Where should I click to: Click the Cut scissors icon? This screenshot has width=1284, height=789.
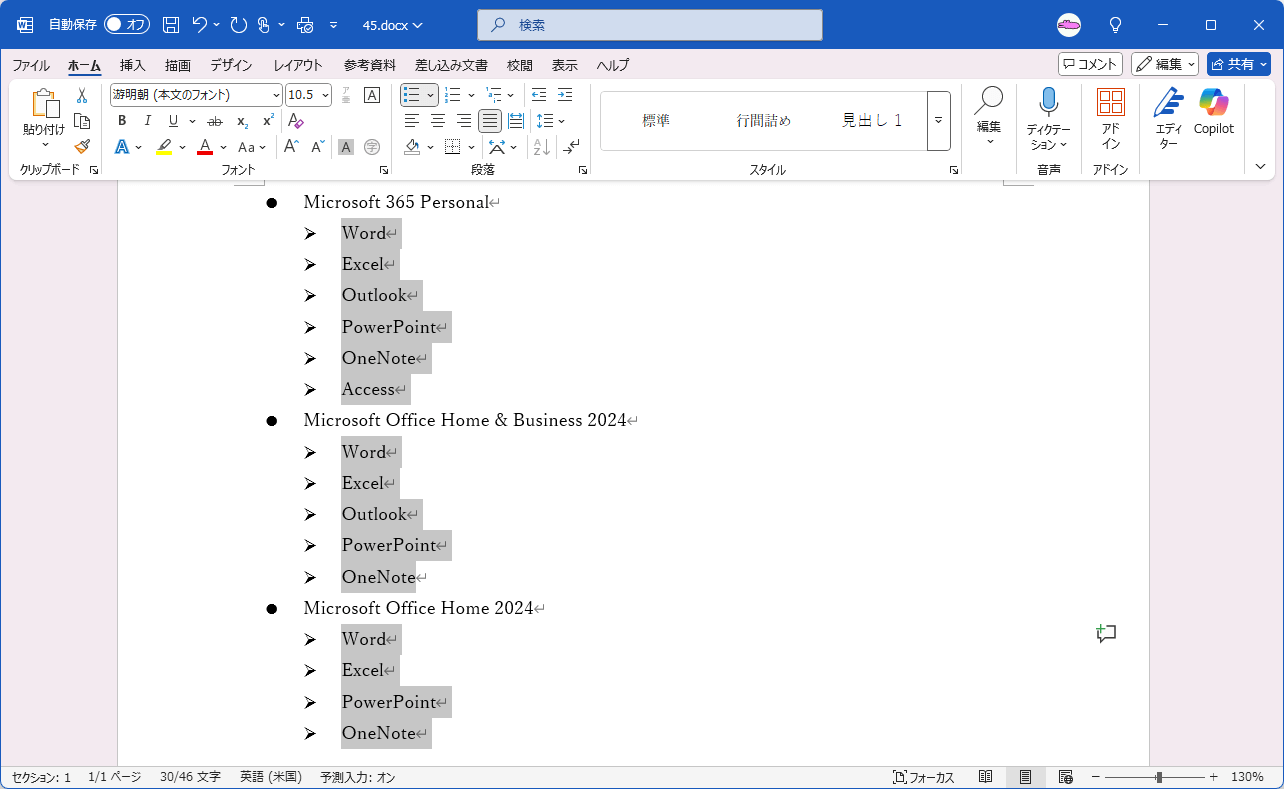coord(82,96)
